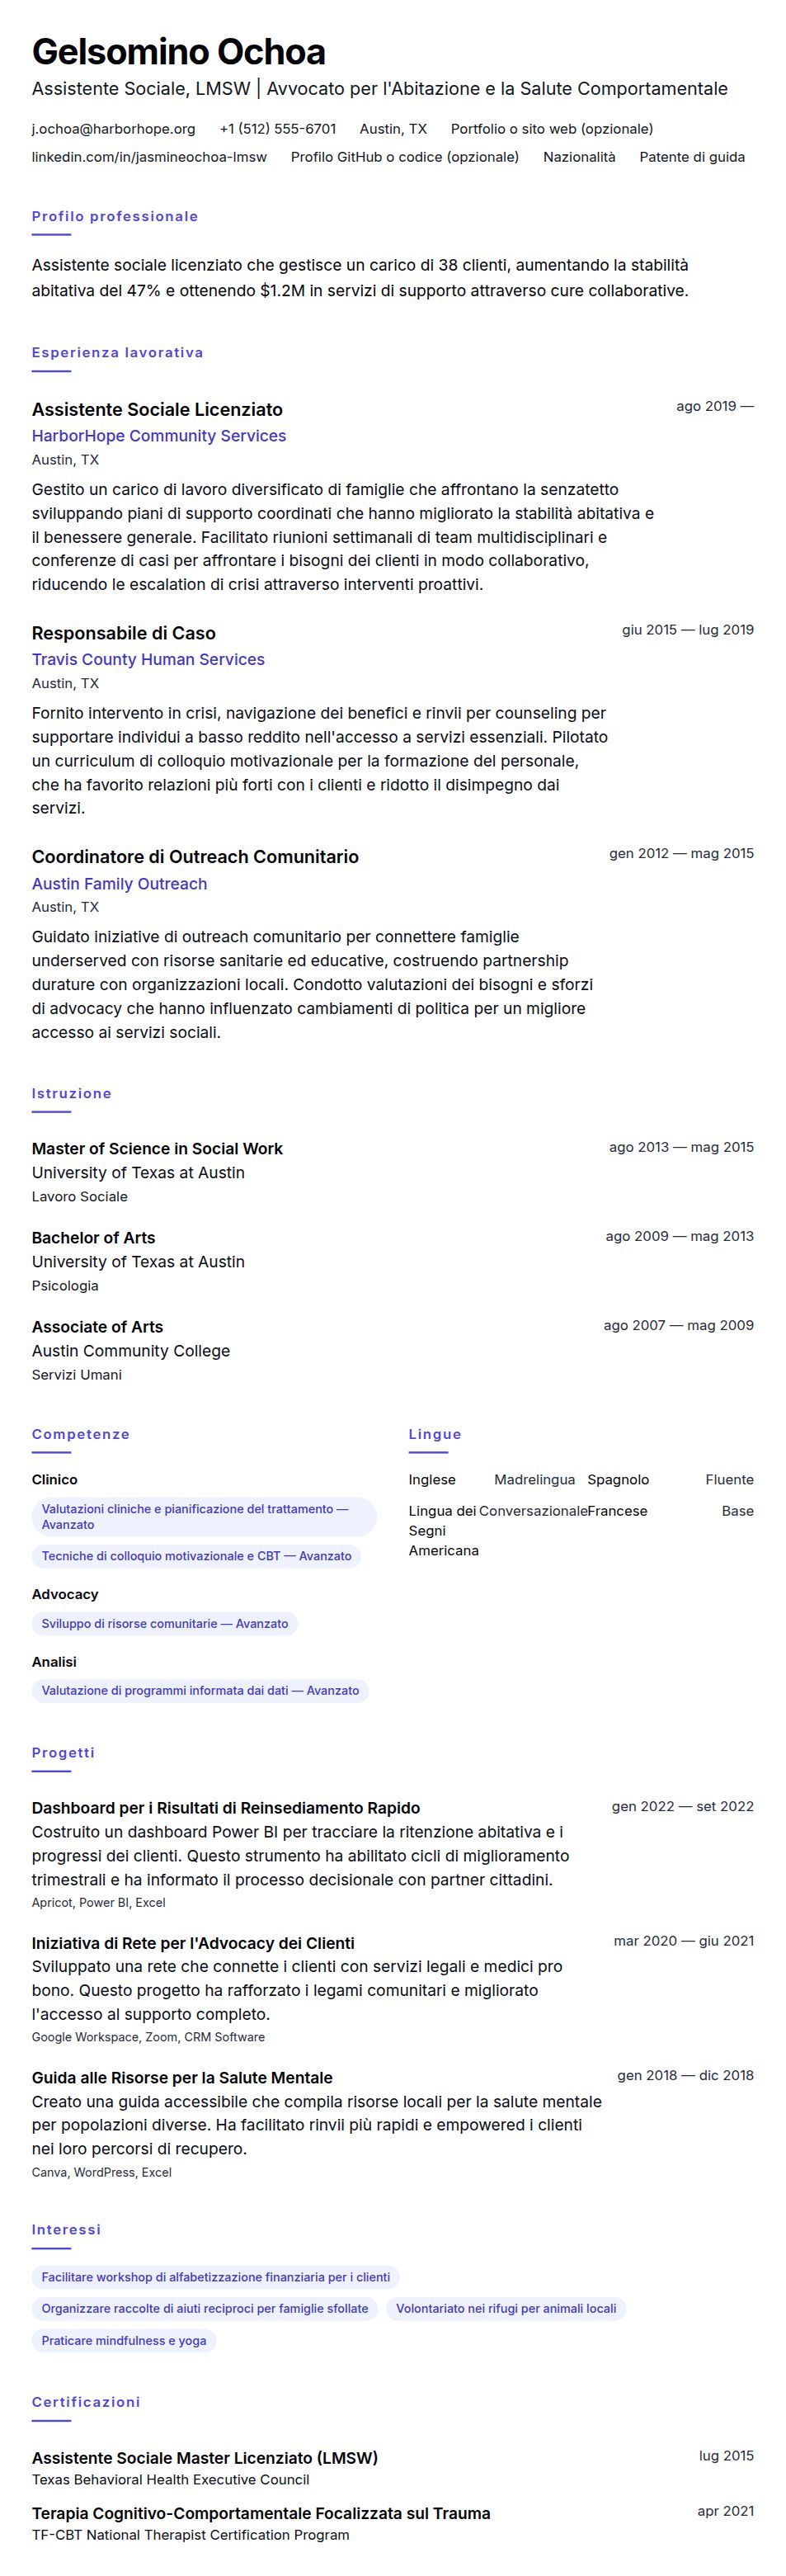Click the Associate of Arts entry
This screenshot has height=2576, width=786.
(97, 1327)
